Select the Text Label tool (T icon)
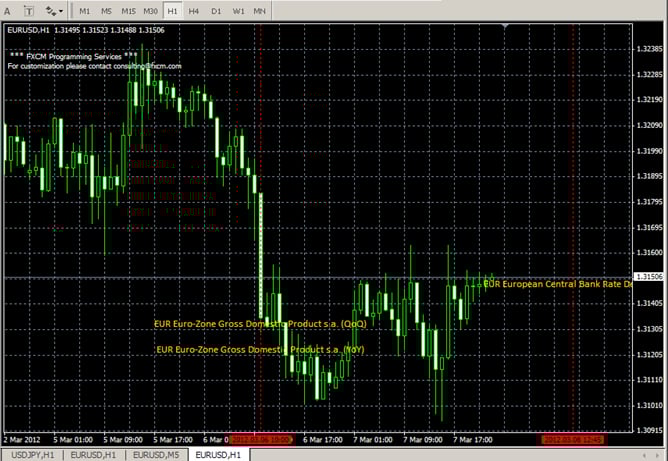This screenshot has width=668, height=461. 30,10
